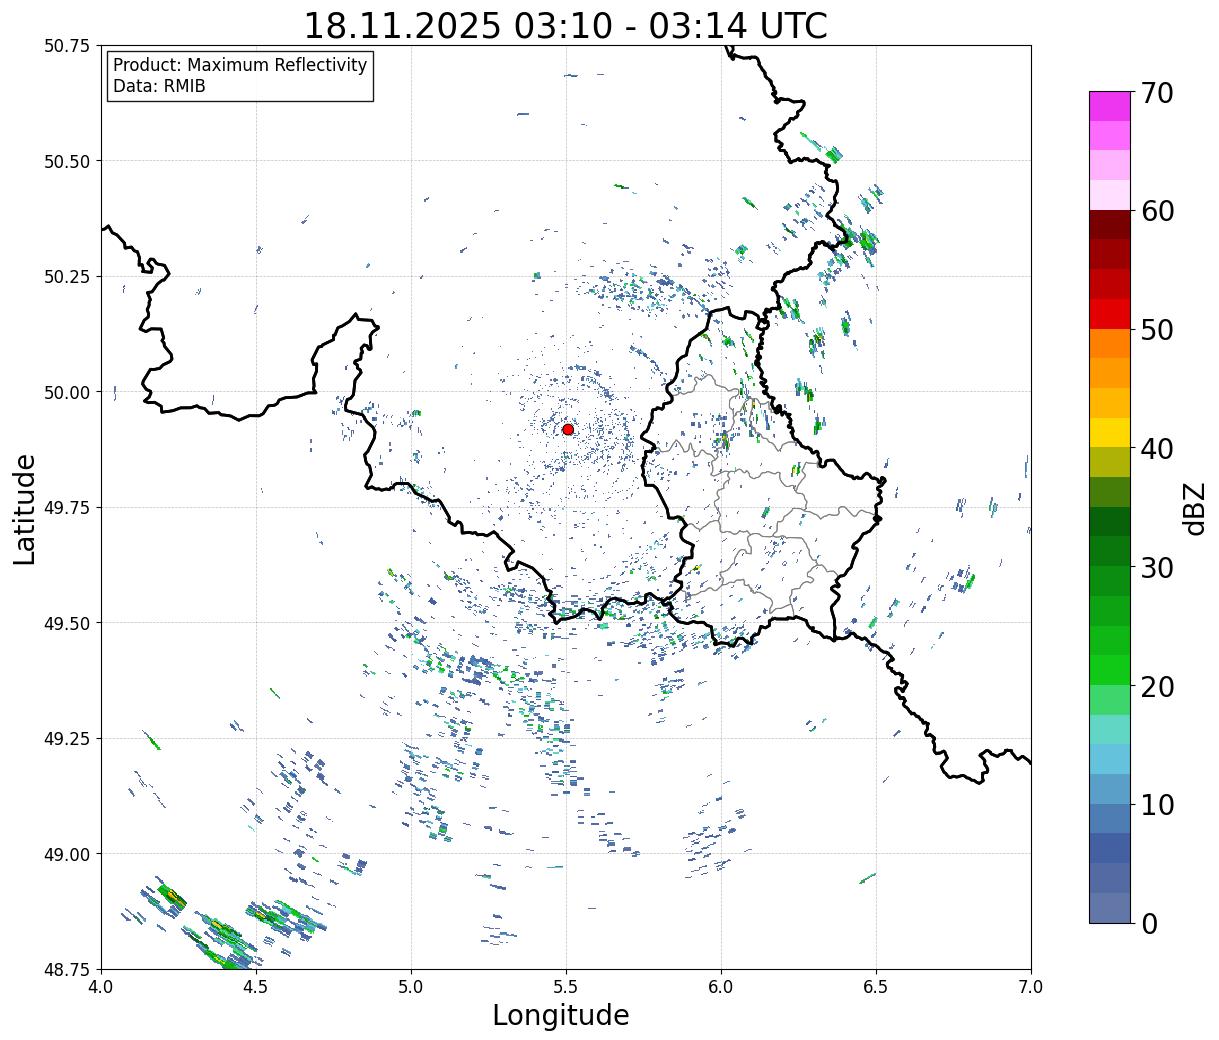Click the latitude tick label 50.50
The image size is (1219, 1040).
67,161
